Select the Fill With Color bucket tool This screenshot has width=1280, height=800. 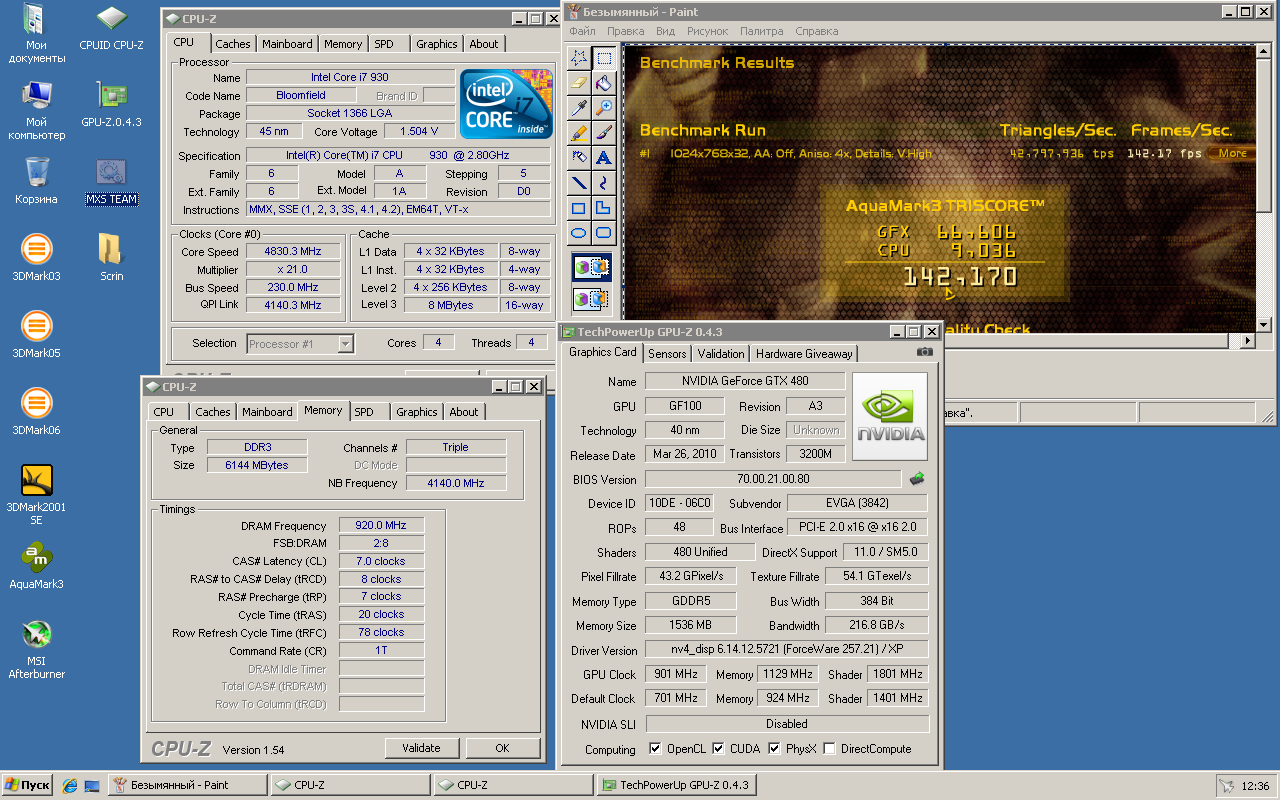pyautogui.click(x=604, y=83)
